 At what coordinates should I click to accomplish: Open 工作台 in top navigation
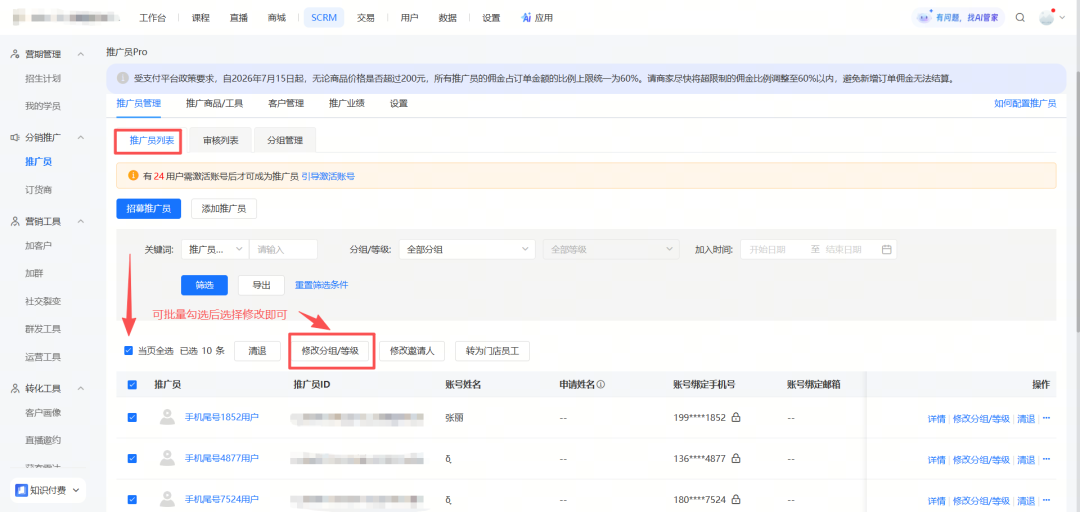pyautogui.click(x=152, y=18)
